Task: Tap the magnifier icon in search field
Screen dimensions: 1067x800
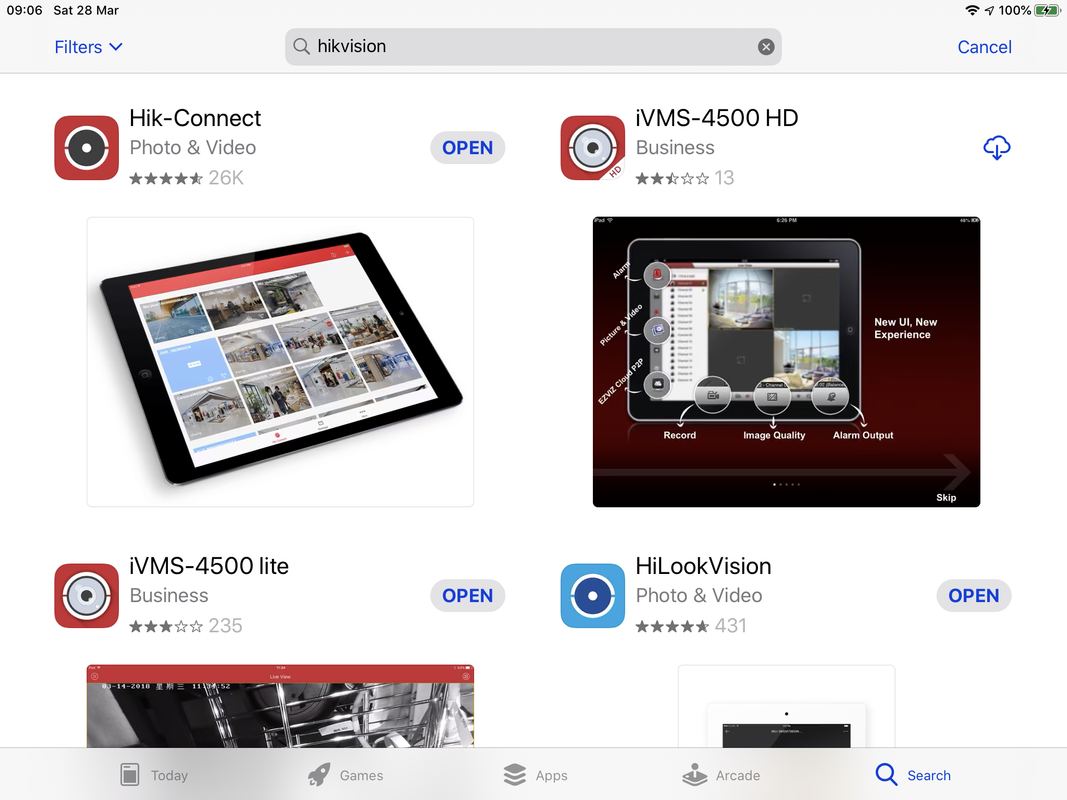Action: 301,46
